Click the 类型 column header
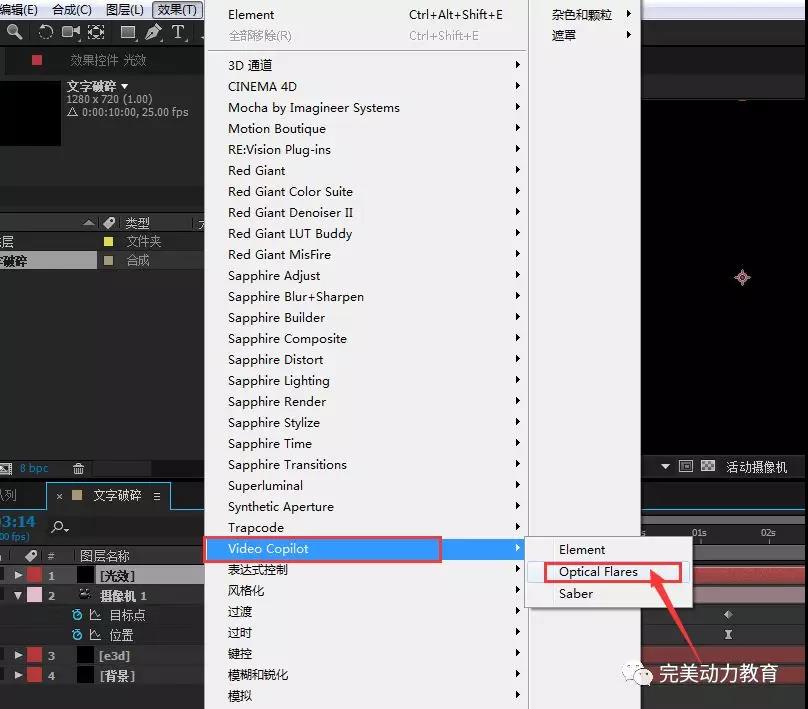 (x=138, y=223)
